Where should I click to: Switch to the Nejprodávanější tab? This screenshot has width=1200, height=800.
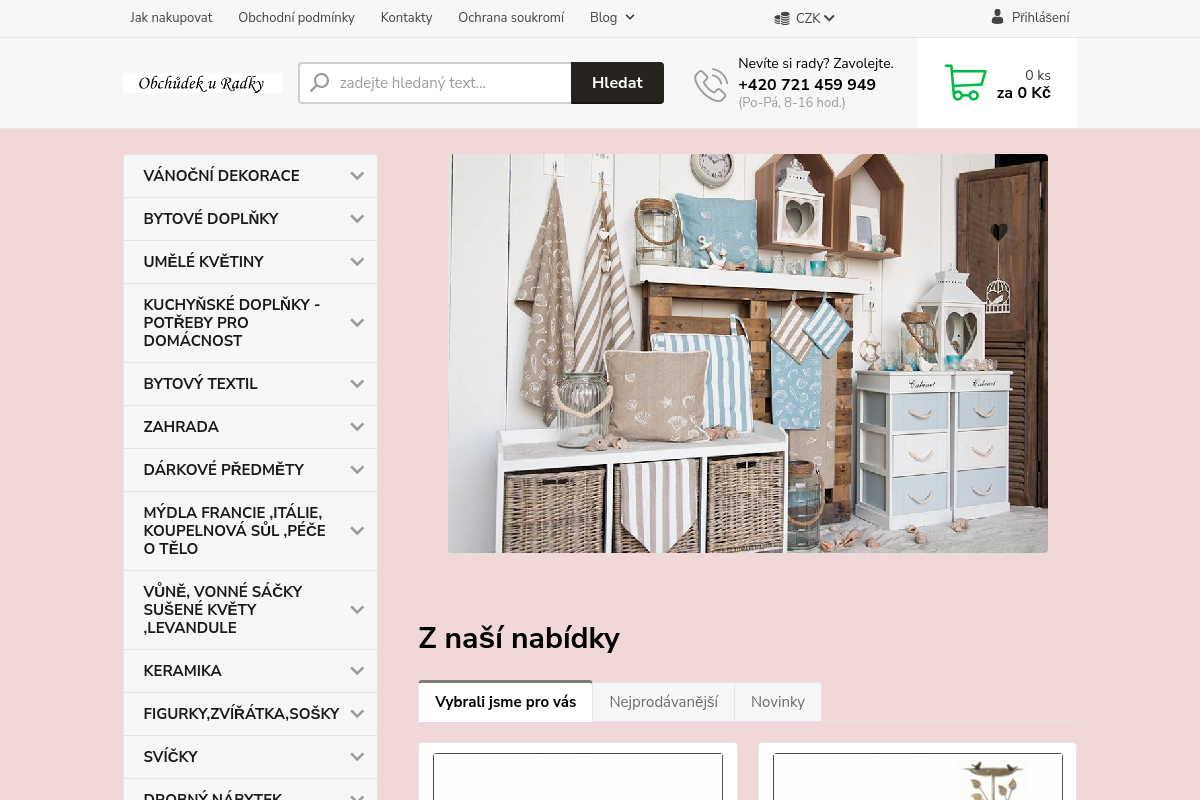[x=664, y=702]
